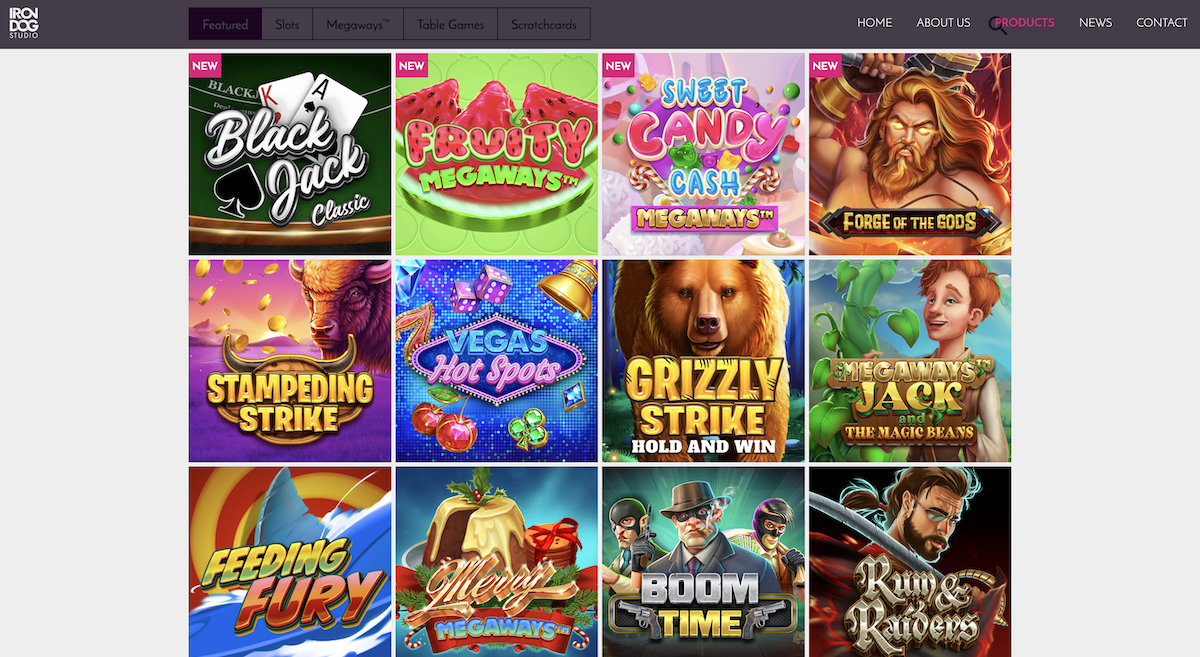Click the NEW badge on Forge of the Gods

(825, 66)
